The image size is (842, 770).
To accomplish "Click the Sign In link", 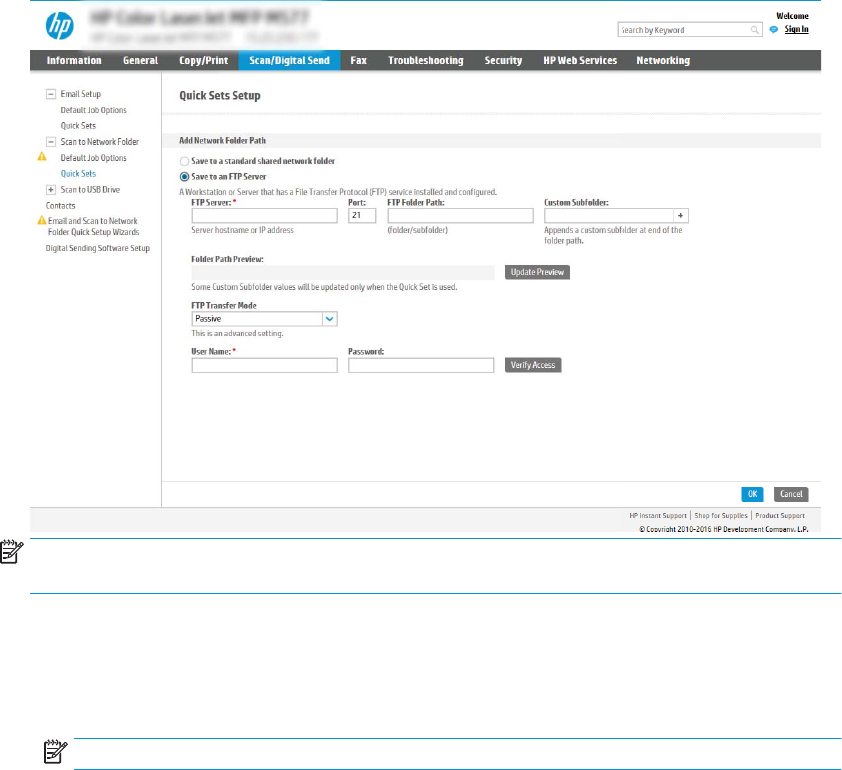I will [796, 30].
